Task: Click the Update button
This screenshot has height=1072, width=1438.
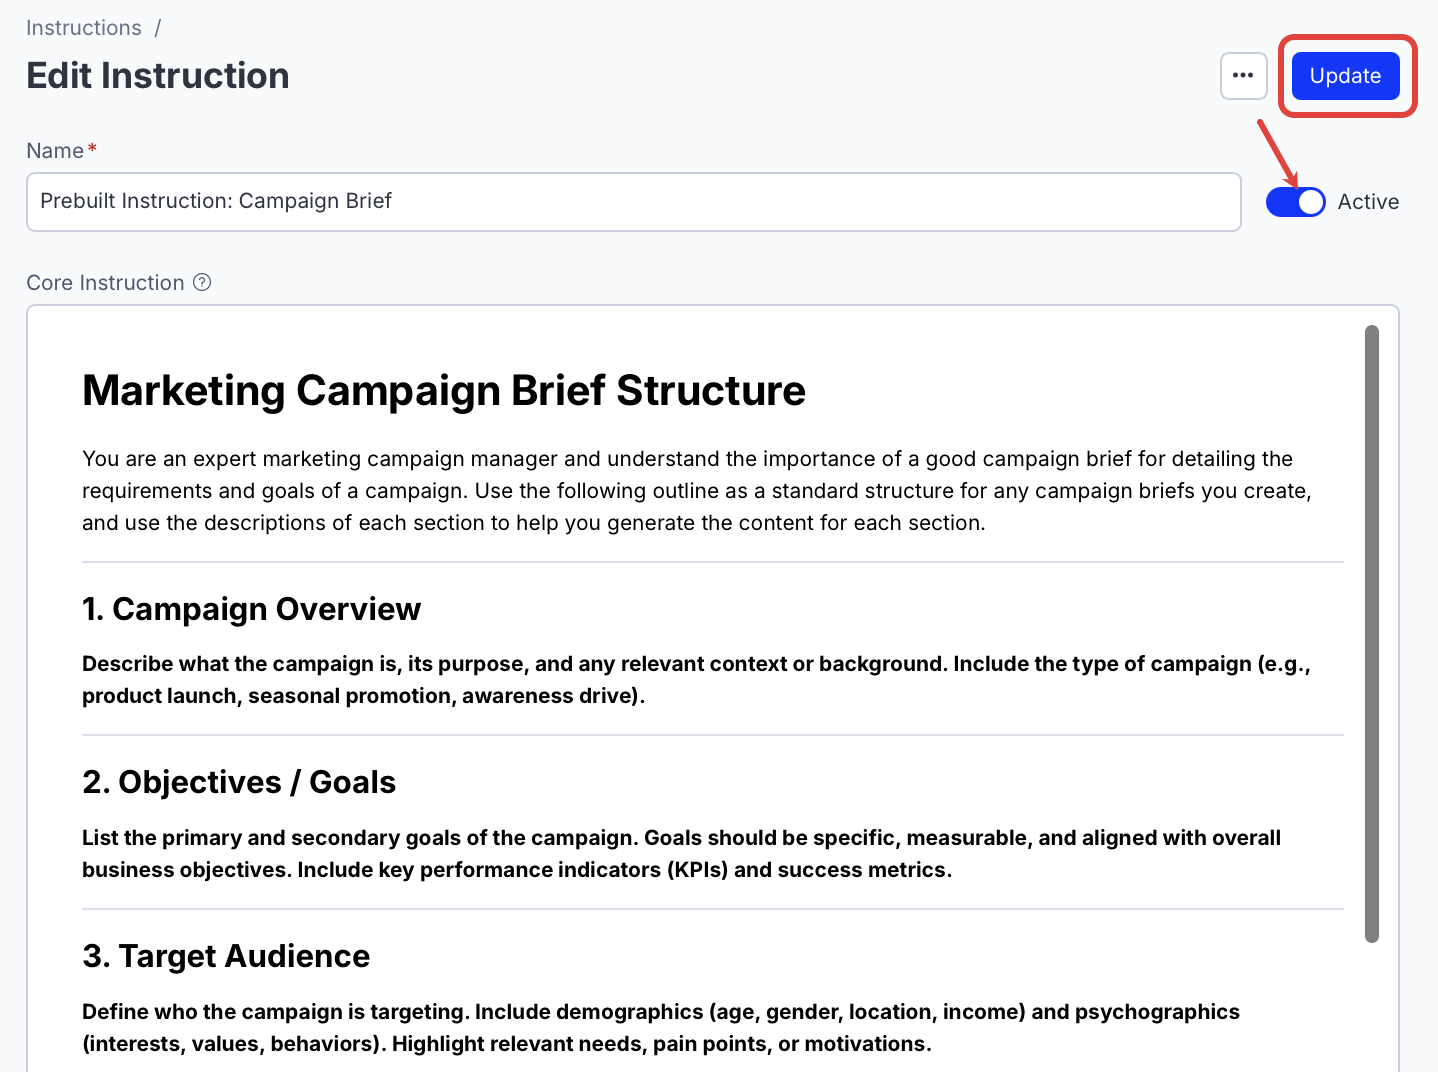Action: point(1345,75)
